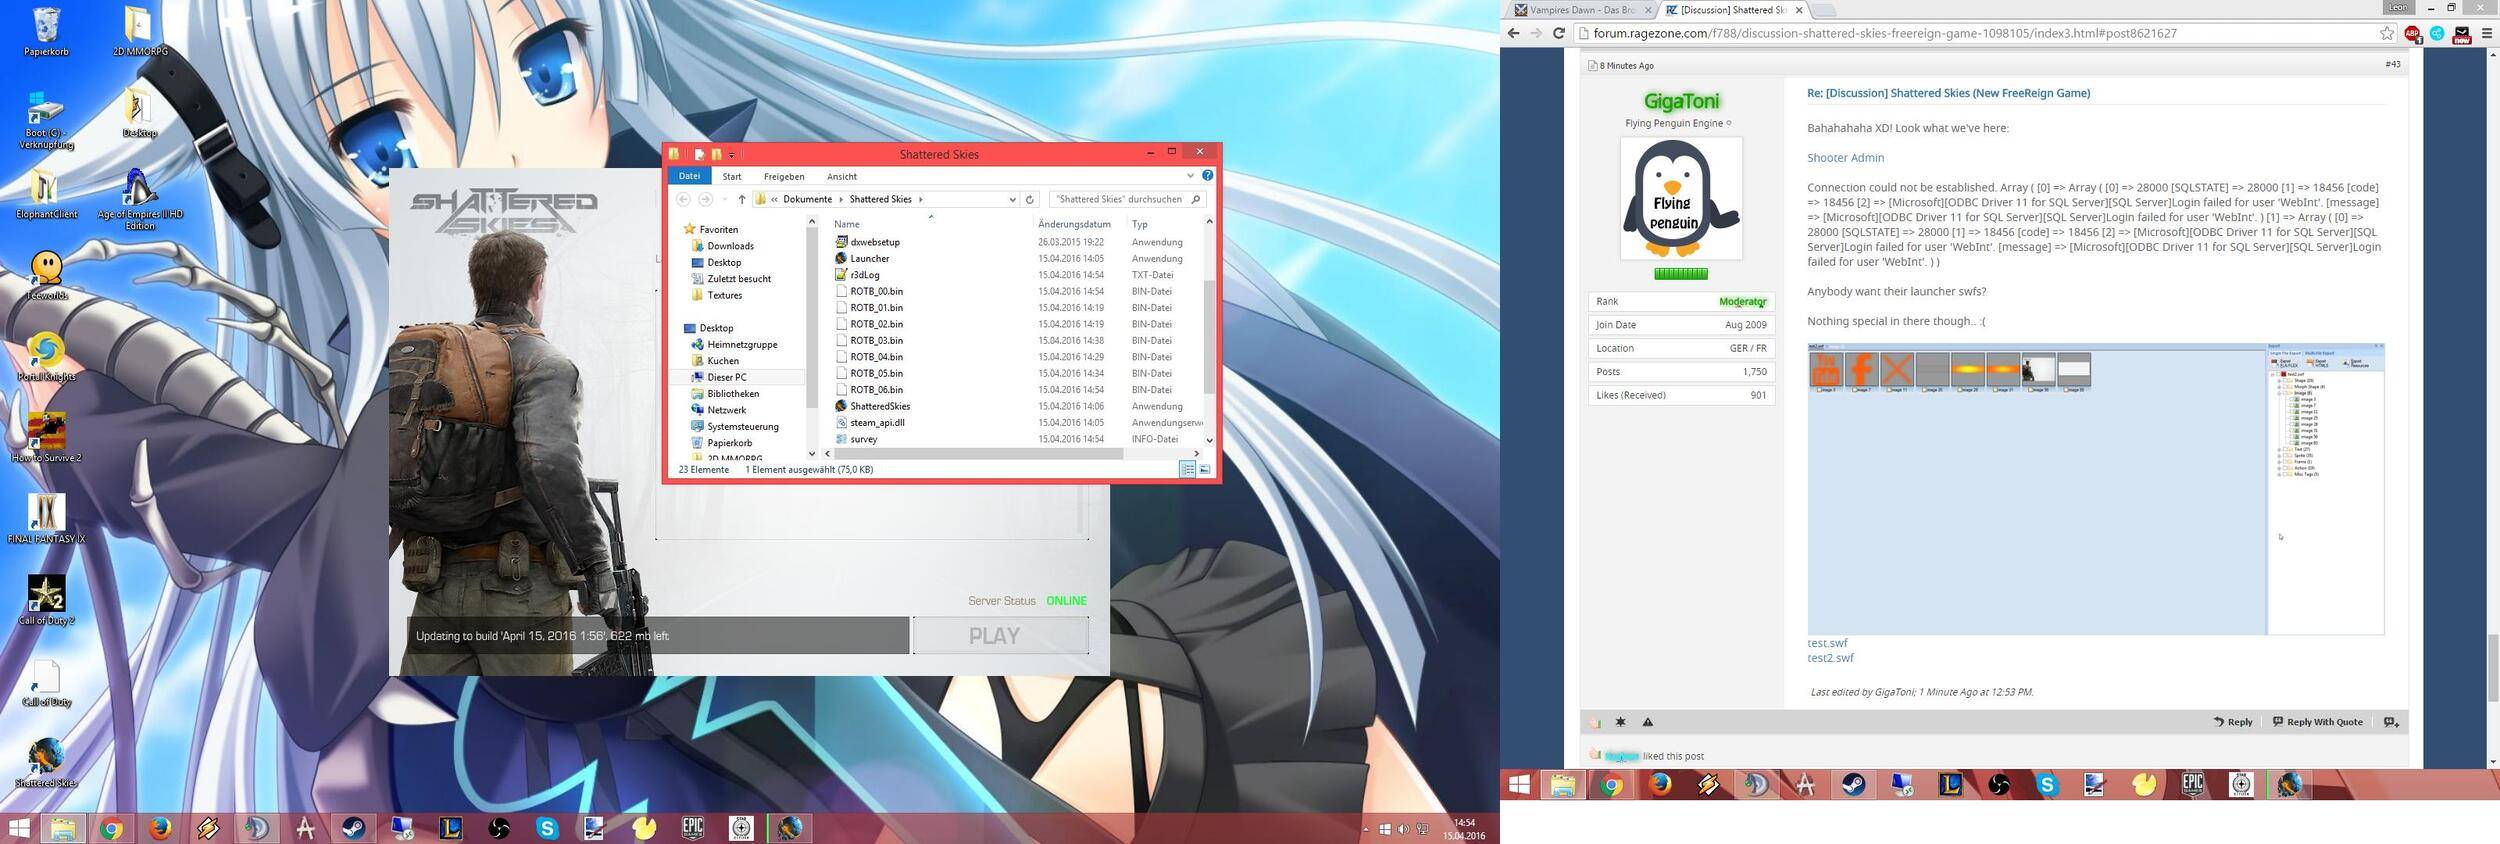
Task: Open the 2D MMORPG desktop folder
Action: [x=139, y=32]
